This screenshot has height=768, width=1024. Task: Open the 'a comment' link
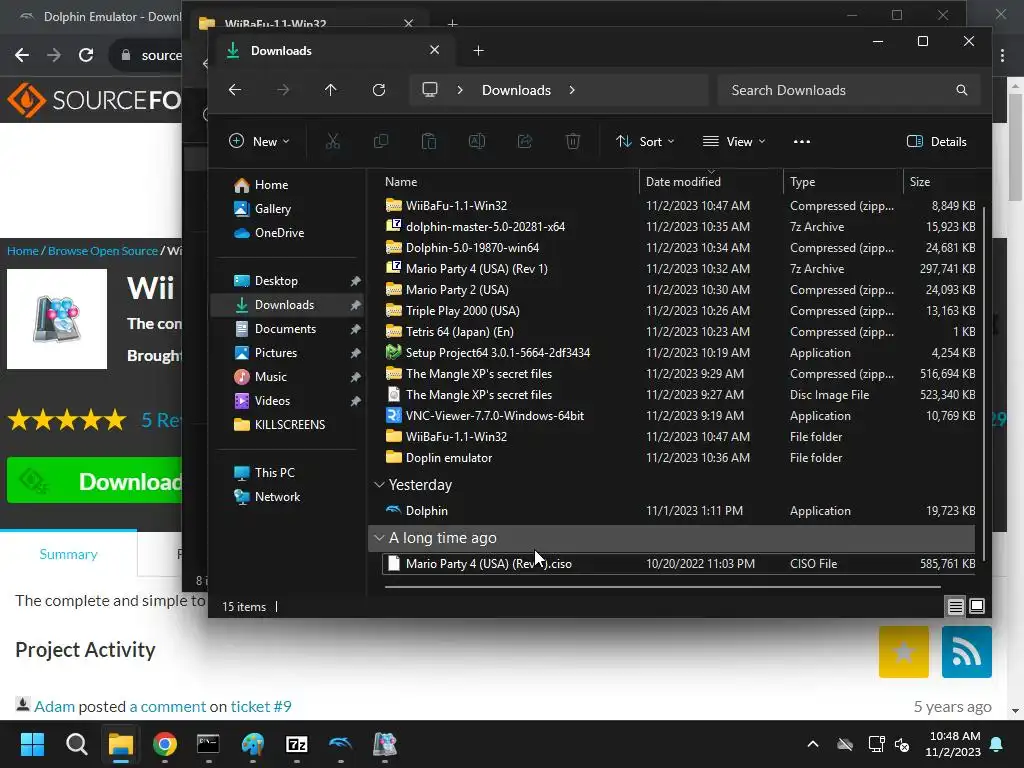click(x=167, y=707)
